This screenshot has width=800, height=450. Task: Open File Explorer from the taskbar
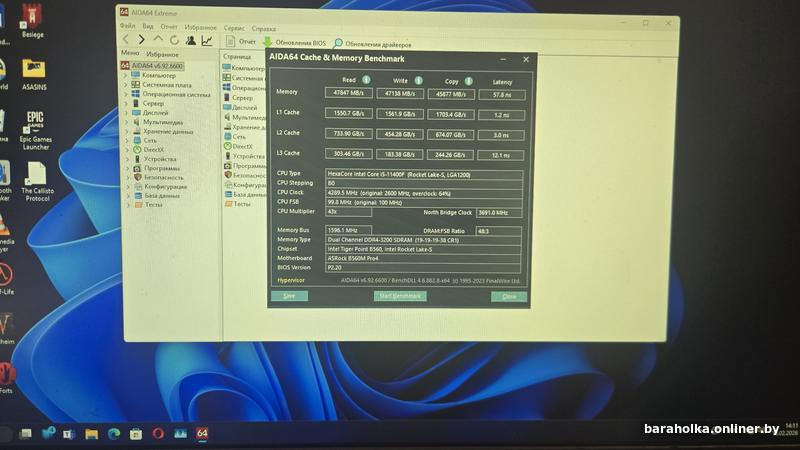[x=91, y=434]
